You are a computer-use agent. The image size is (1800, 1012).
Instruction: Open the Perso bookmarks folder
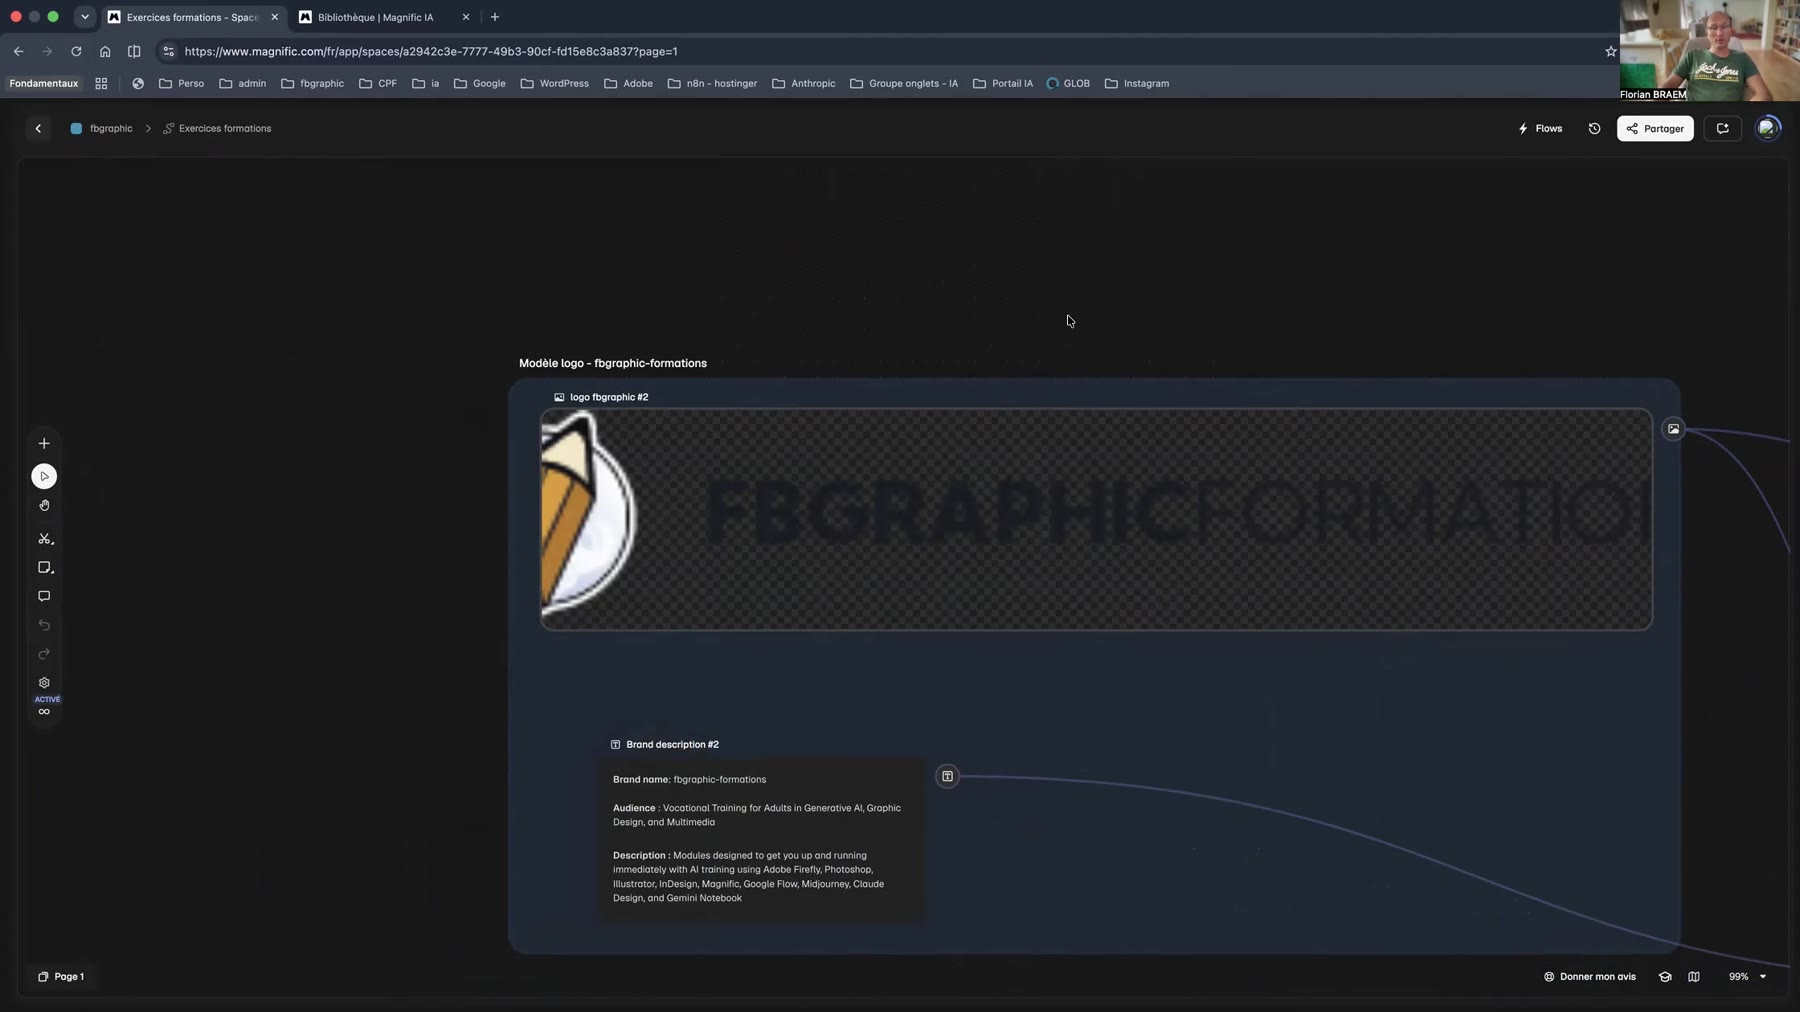[181, 83]
